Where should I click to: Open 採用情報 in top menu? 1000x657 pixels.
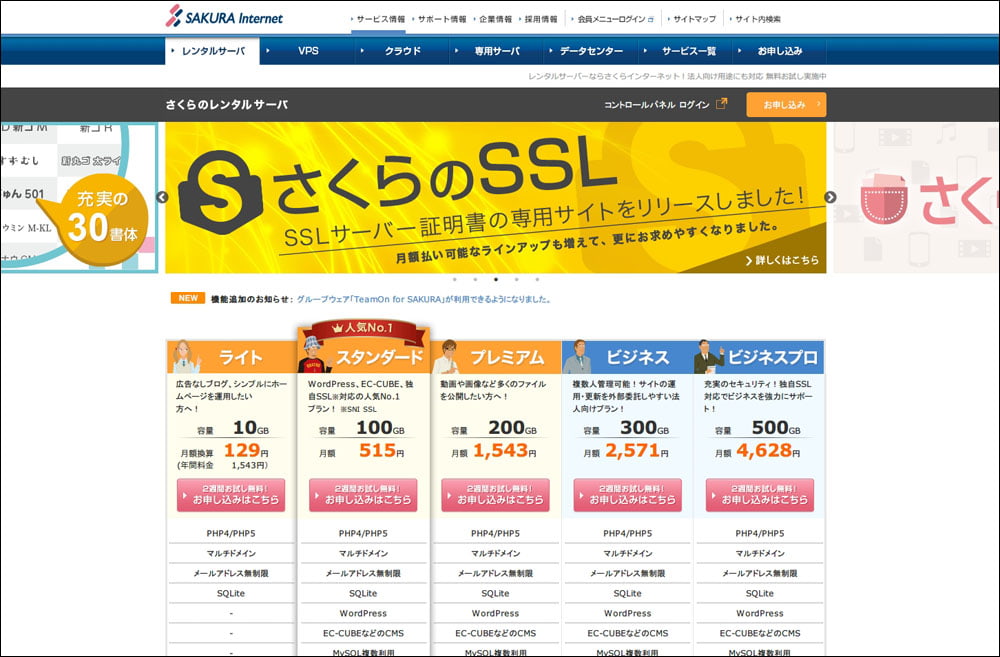click(541, 19)
